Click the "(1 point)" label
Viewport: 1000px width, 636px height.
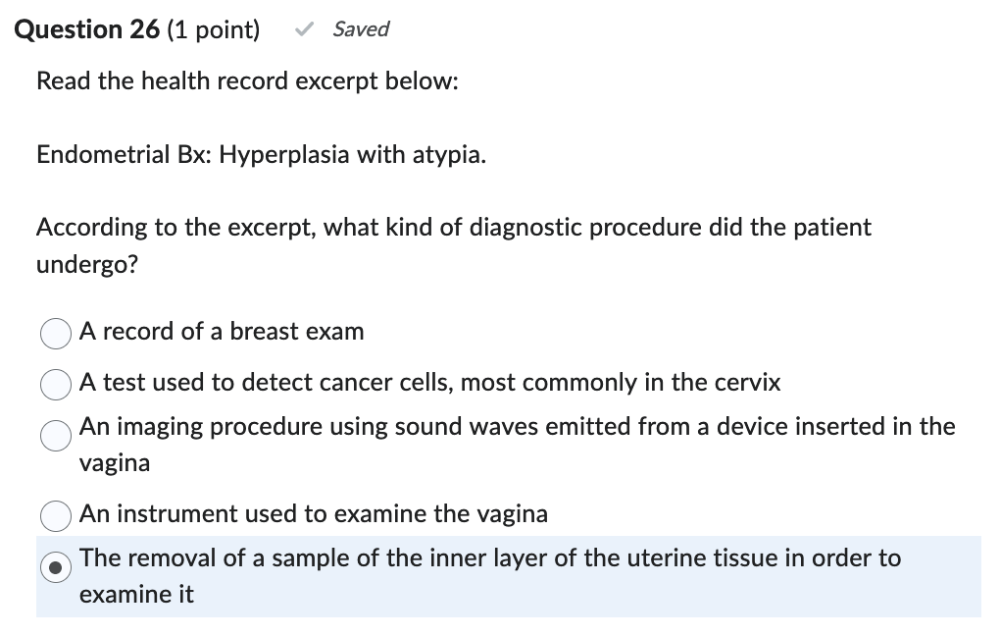pos(212,30)
